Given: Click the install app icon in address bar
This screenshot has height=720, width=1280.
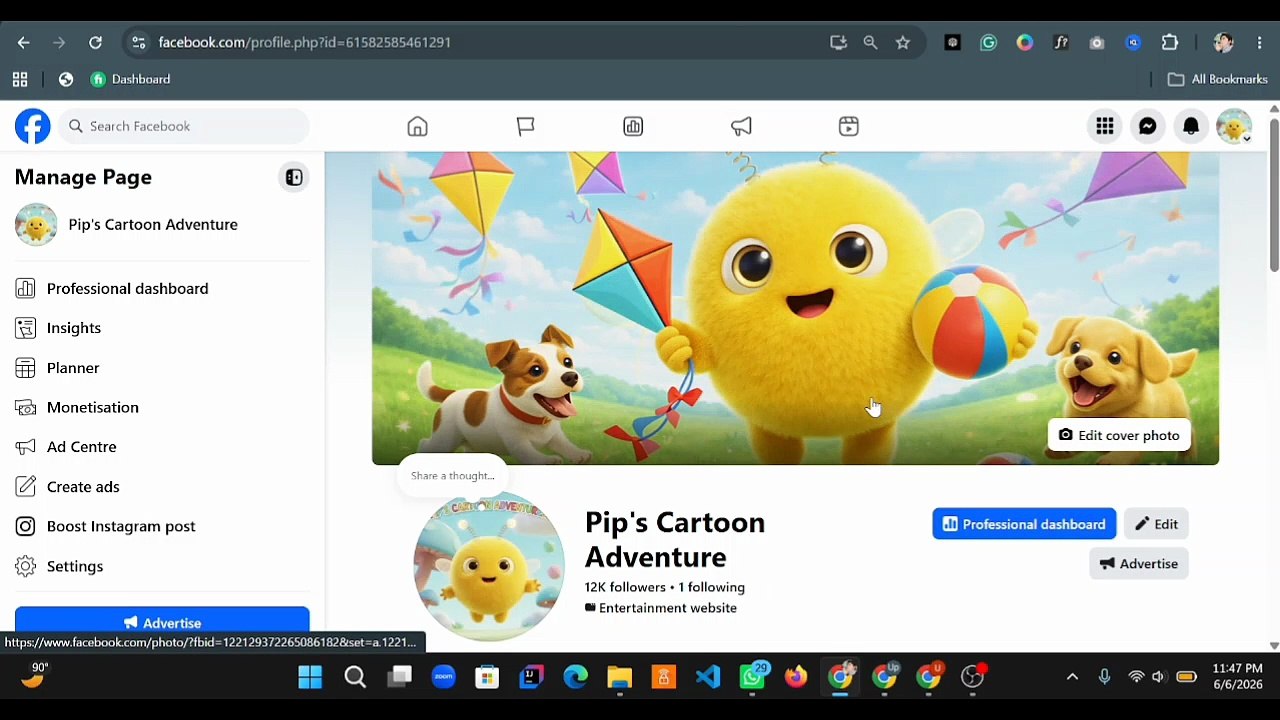Looking at the screenshot, I should [x=838, y=42].
